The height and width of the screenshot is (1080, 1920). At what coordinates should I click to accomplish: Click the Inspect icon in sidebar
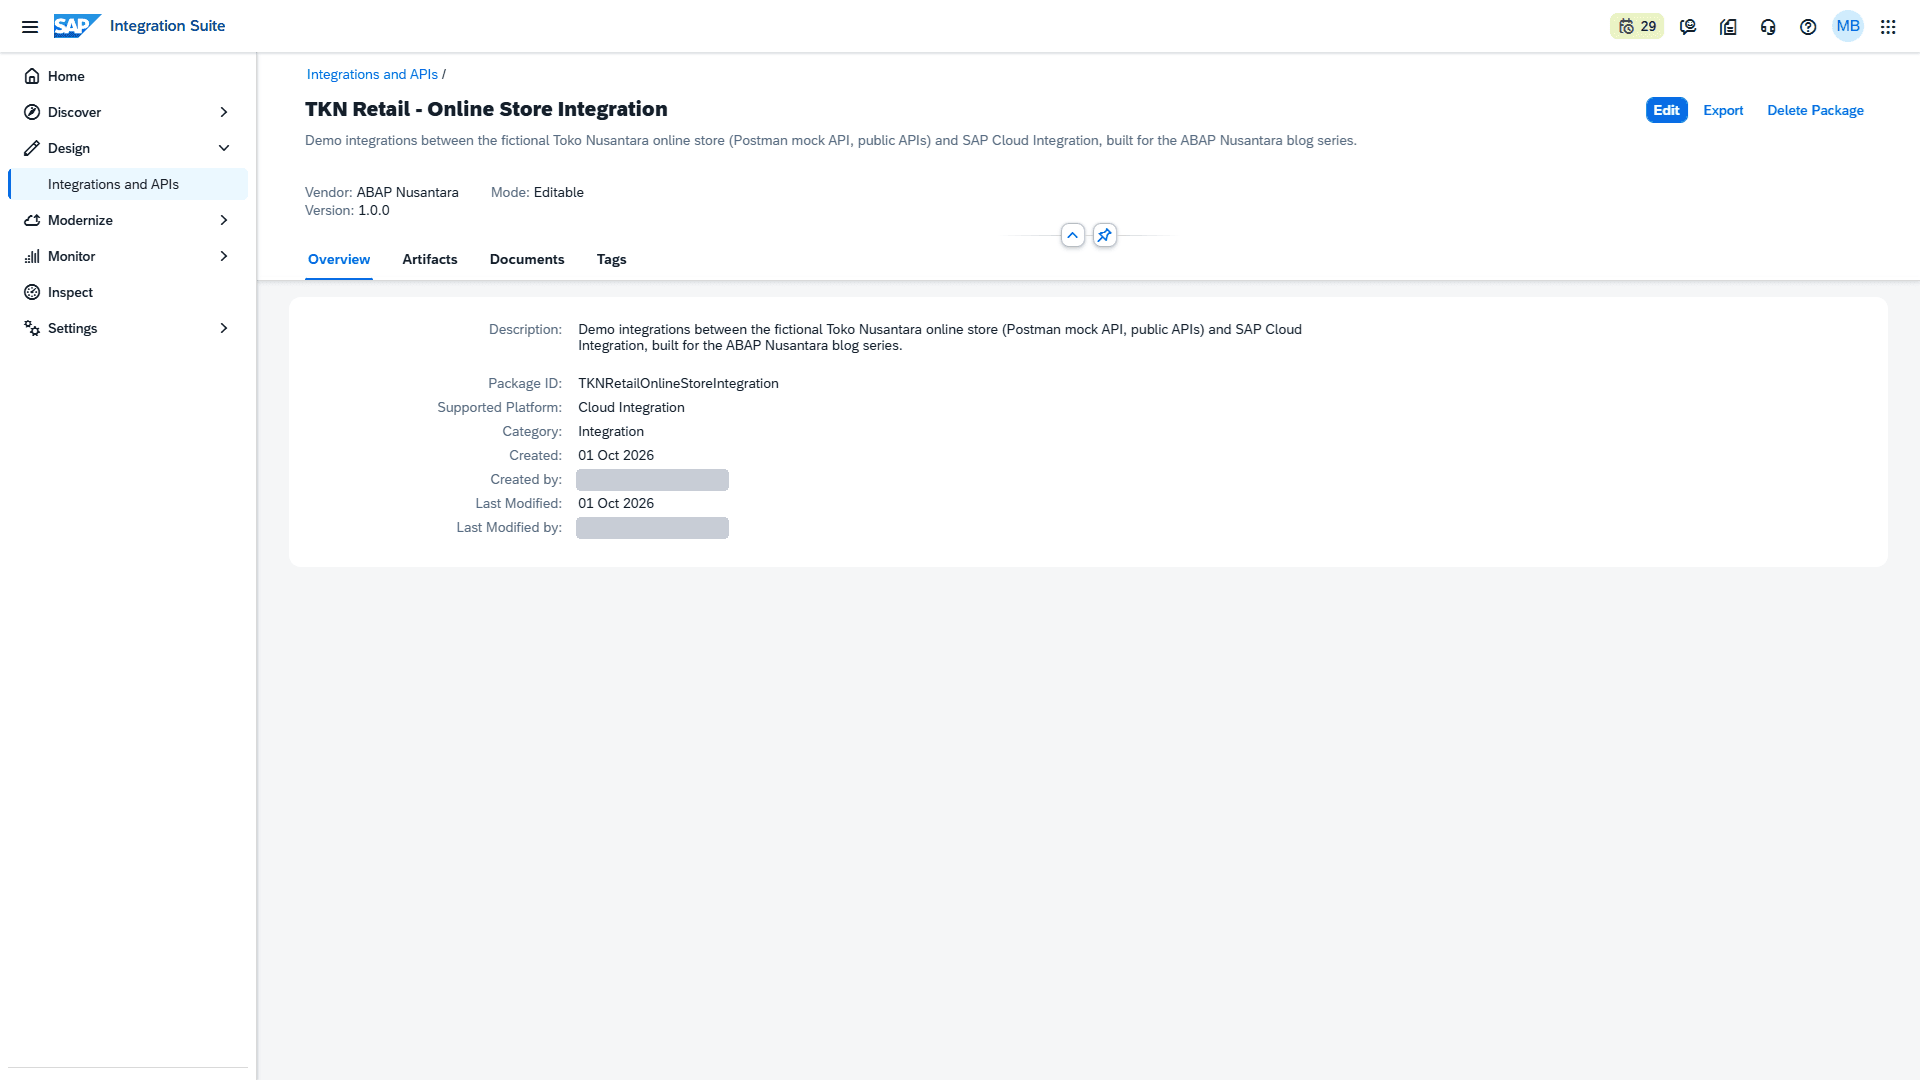32,292
